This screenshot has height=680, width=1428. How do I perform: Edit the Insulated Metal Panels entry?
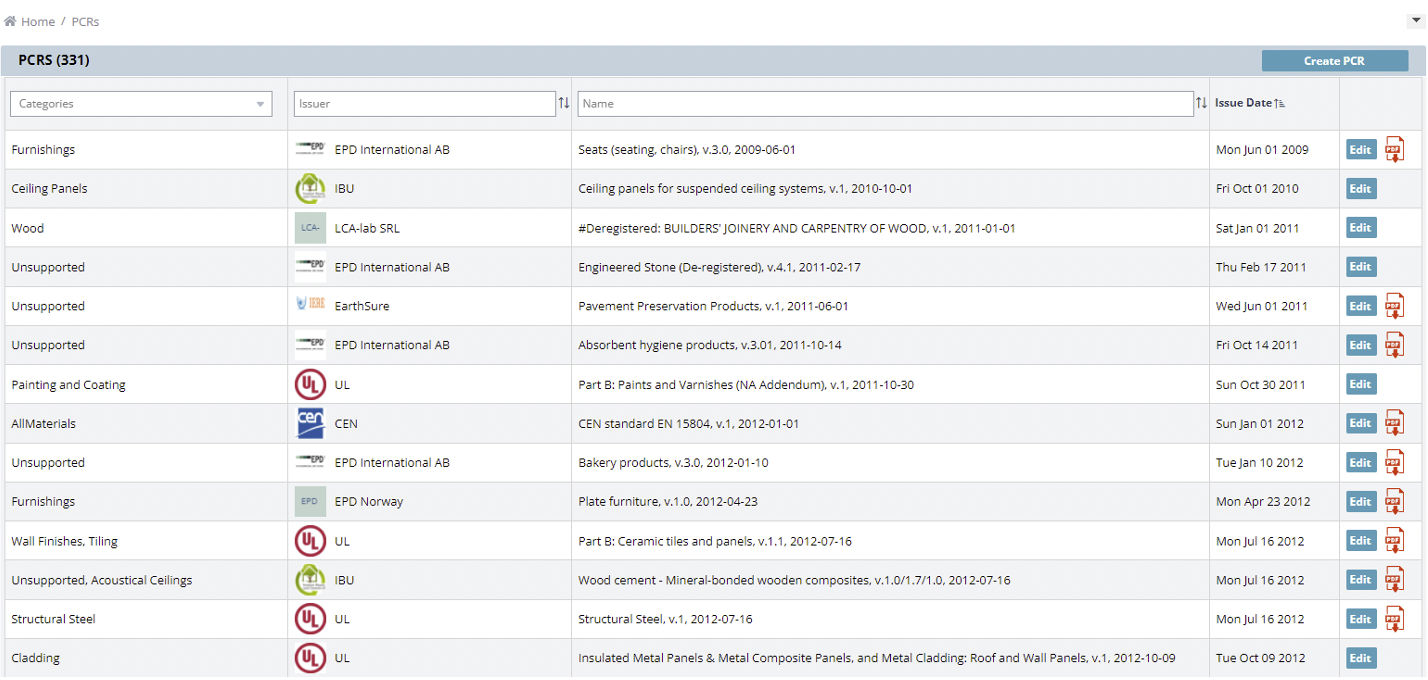click(1360, 658)
